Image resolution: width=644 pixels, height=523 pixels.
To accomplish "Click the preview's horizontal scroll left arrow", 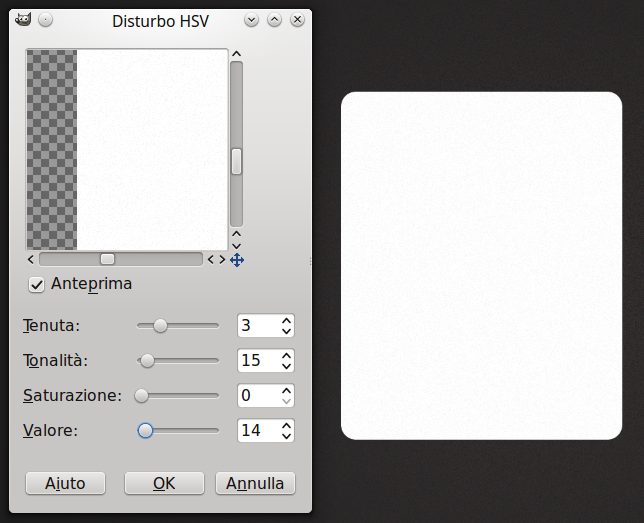I will pos(31,260).
